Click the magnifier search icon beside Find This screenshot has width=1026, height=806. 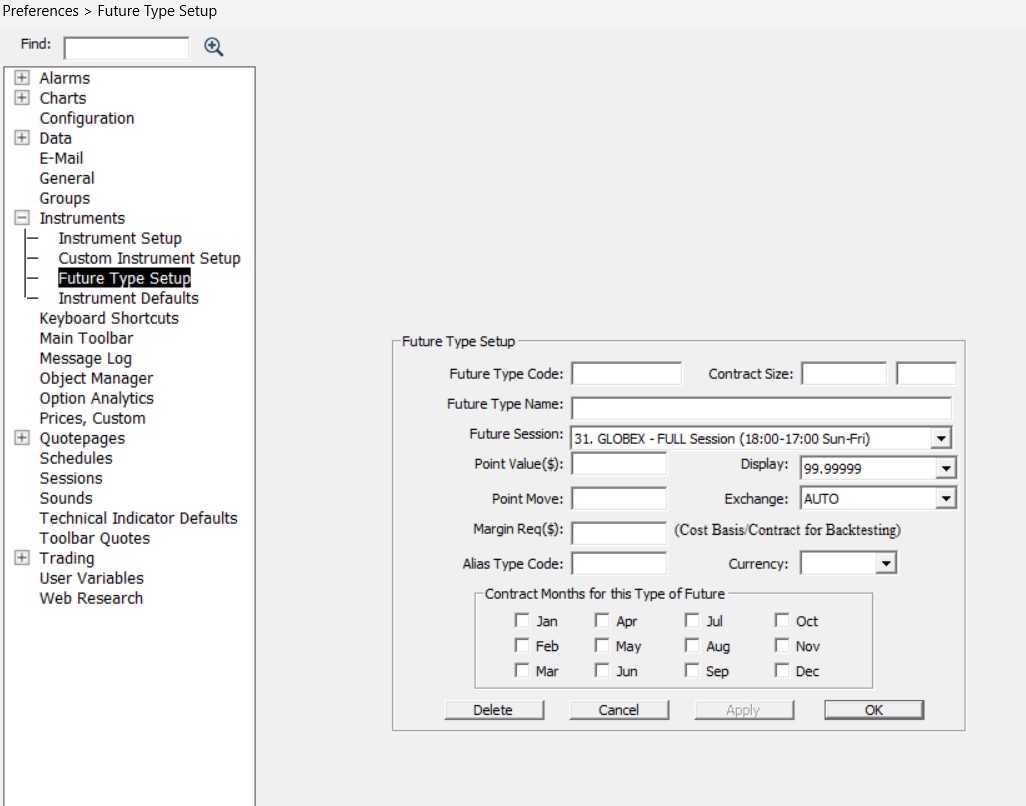point(213,47)
